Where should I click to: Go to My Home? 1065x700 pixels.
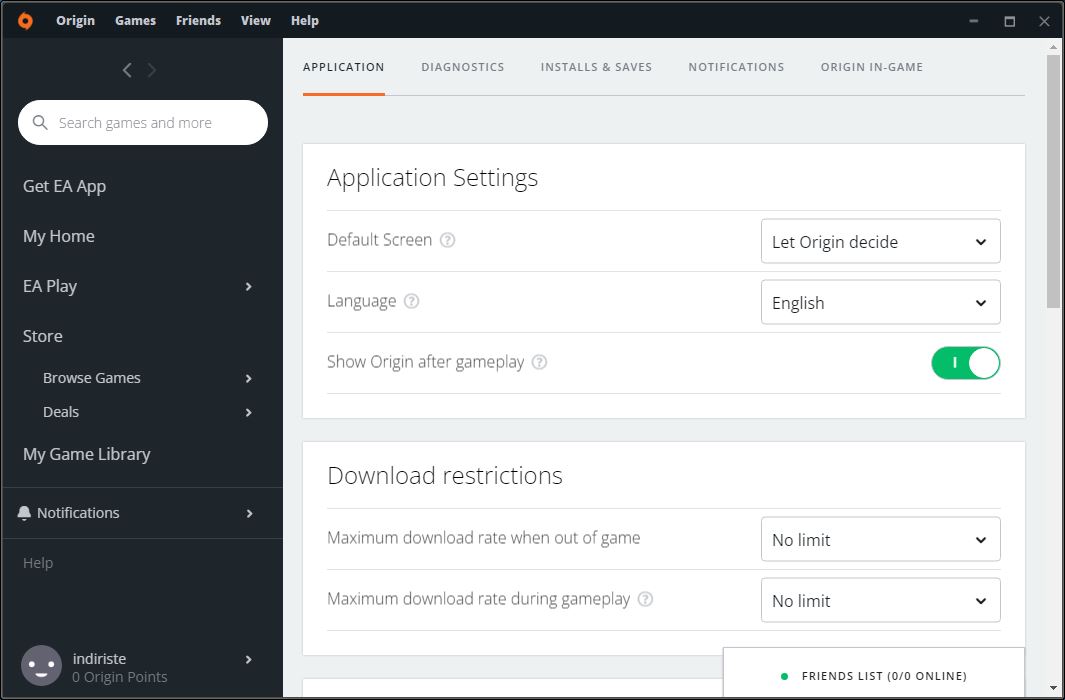(58, 236)
